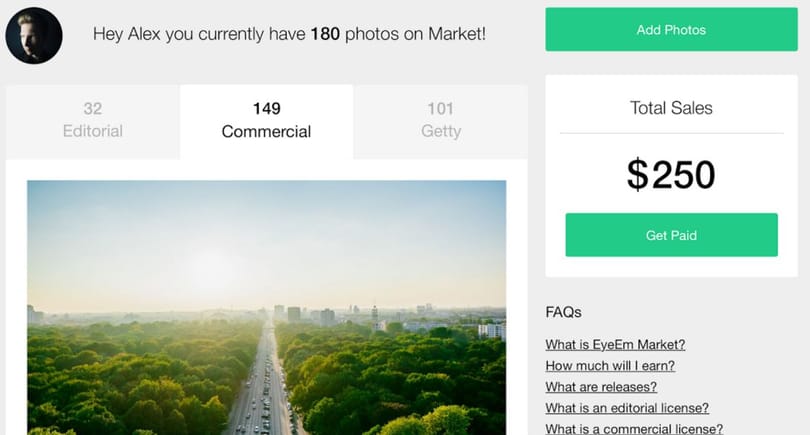The height and width of the screenshot is (435, 810).
Task: Click the Add Photos button
Action: (x=671, y=29)
